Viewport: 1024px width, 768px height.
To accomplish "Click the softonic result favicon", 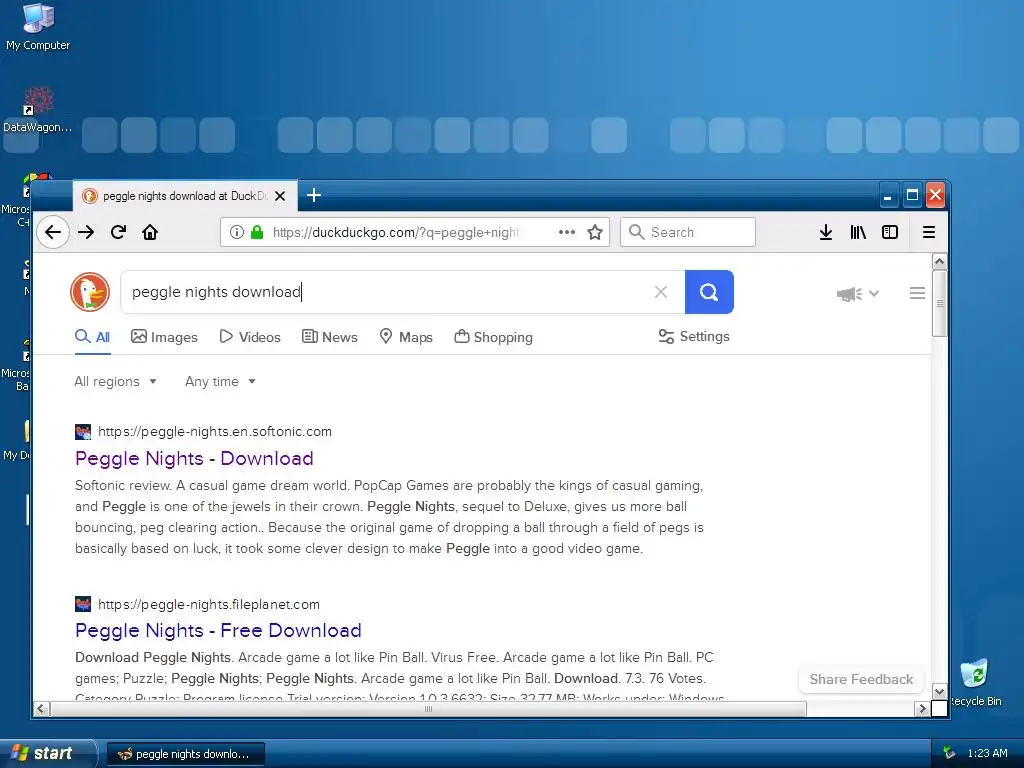I will [83, 432].
